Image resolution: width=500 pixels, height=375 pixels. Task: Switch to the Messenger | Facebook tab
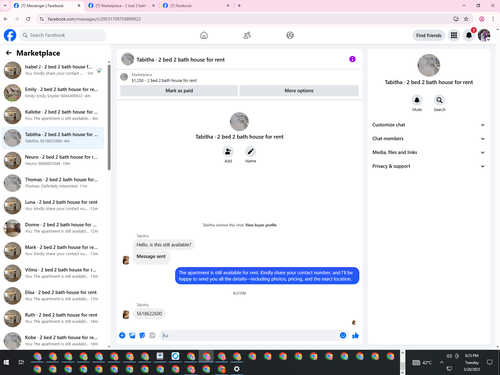coord(47,6)
